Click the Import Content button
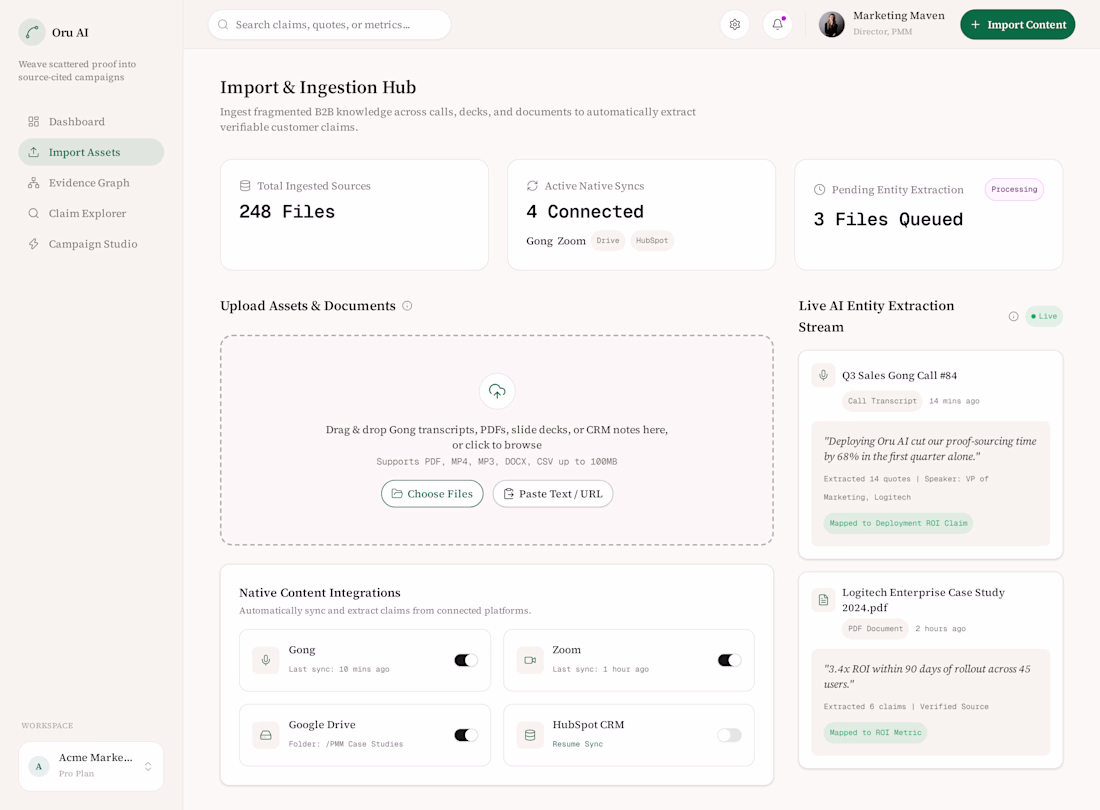Screen dimensions: 1100x810 click(1017, 25)
